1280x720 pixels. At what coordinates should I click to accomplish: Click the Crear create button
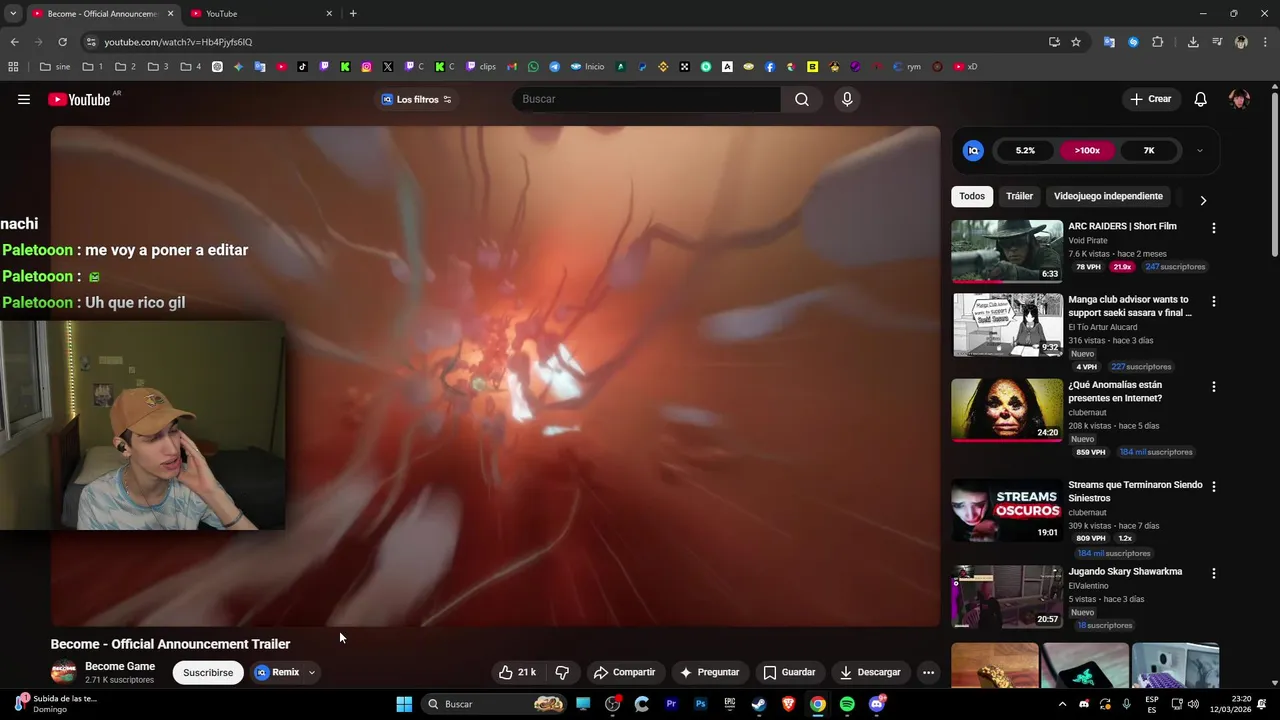click(x=1151, y=99)
